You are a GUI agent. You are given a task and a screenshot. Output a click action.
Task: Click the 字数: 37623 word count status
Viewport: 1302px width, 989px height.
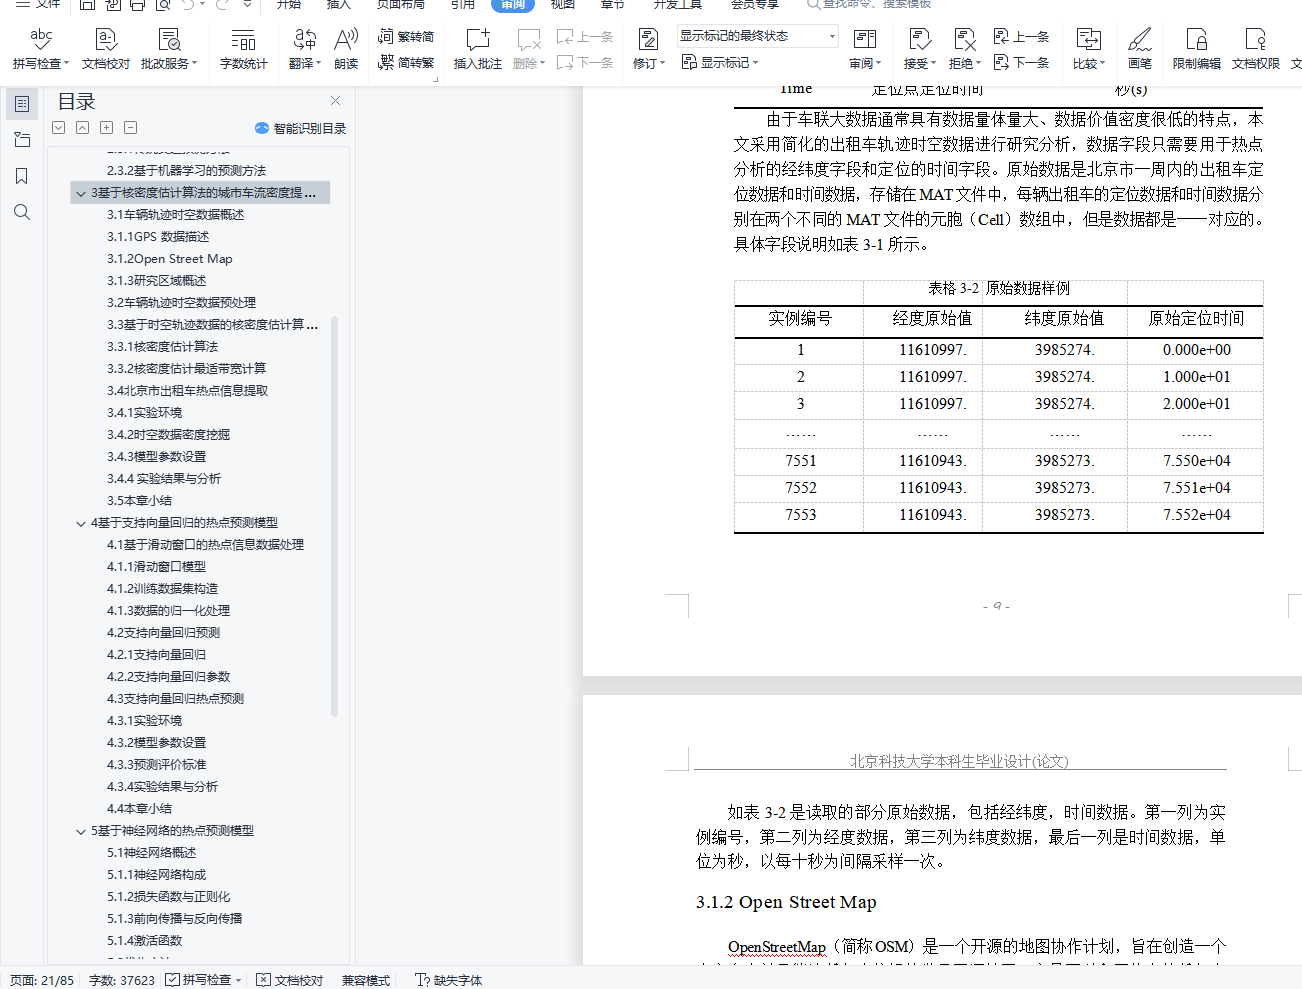click(x=121, y=980)
